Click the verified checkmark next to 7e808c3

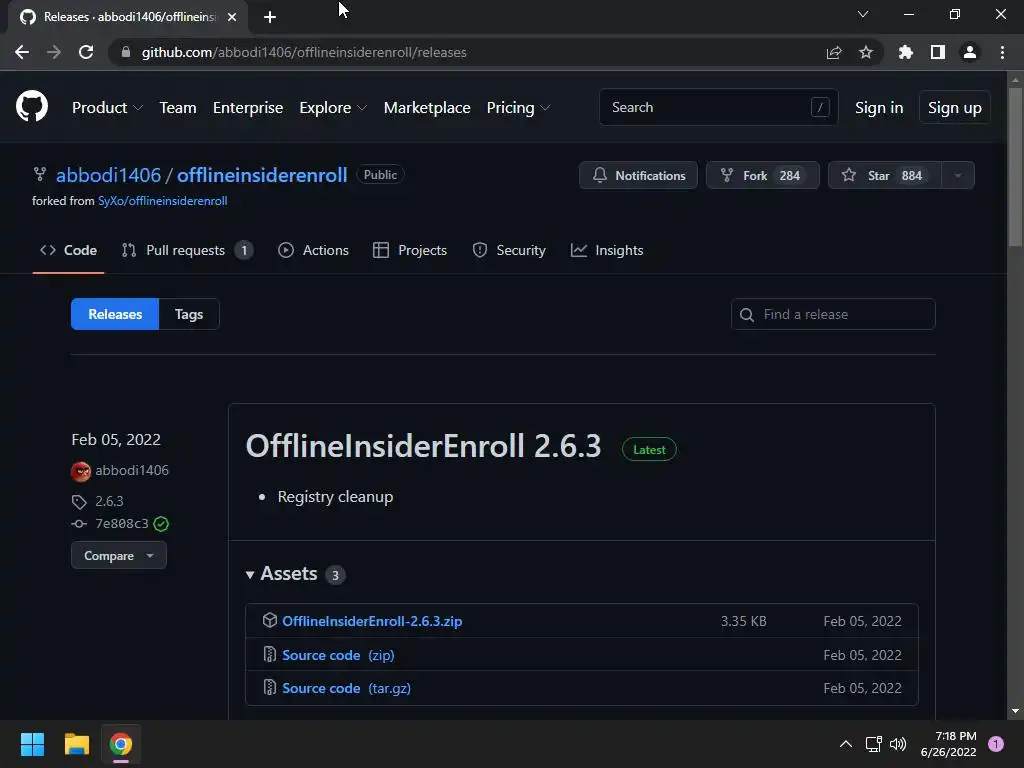[x=161, y=524]
